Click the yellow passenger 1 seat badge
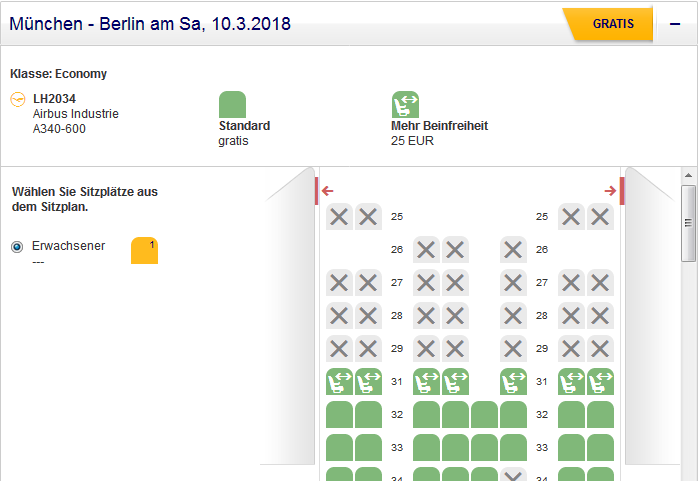698x481 pixels. 144,251
